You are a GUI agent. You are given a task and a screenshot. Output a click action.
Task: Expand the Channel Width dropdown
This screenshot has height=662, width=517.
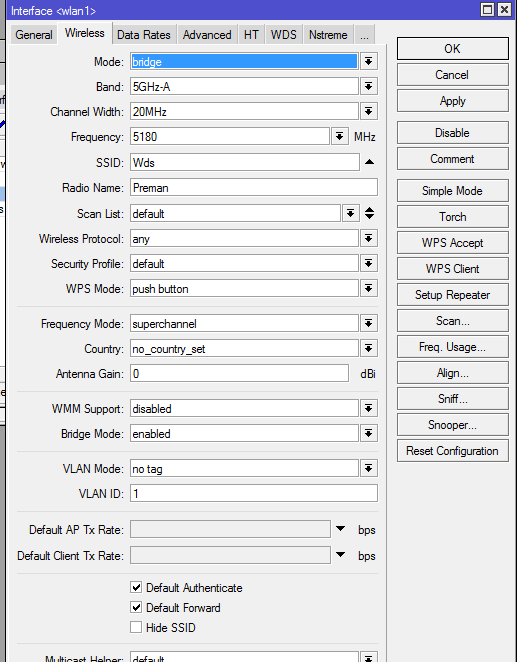coord(368,111)
